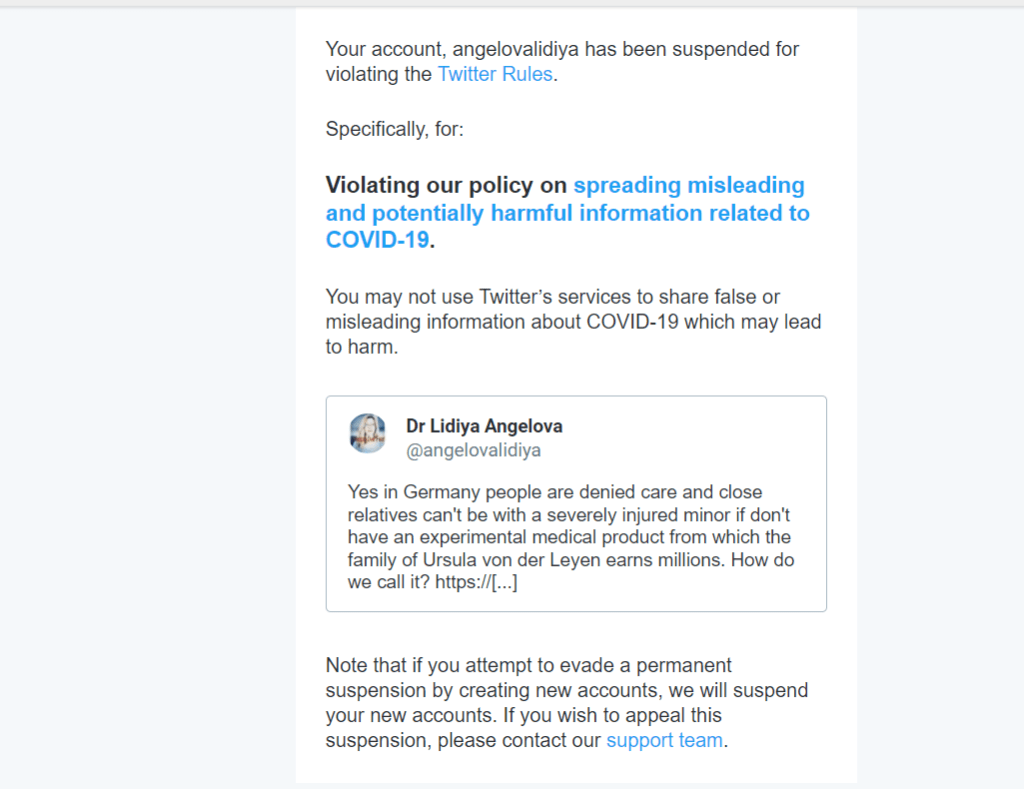Click the display name Dr Lidiya Angelova
Viewport: 1024px width, 789px height.
pos(484,426)
